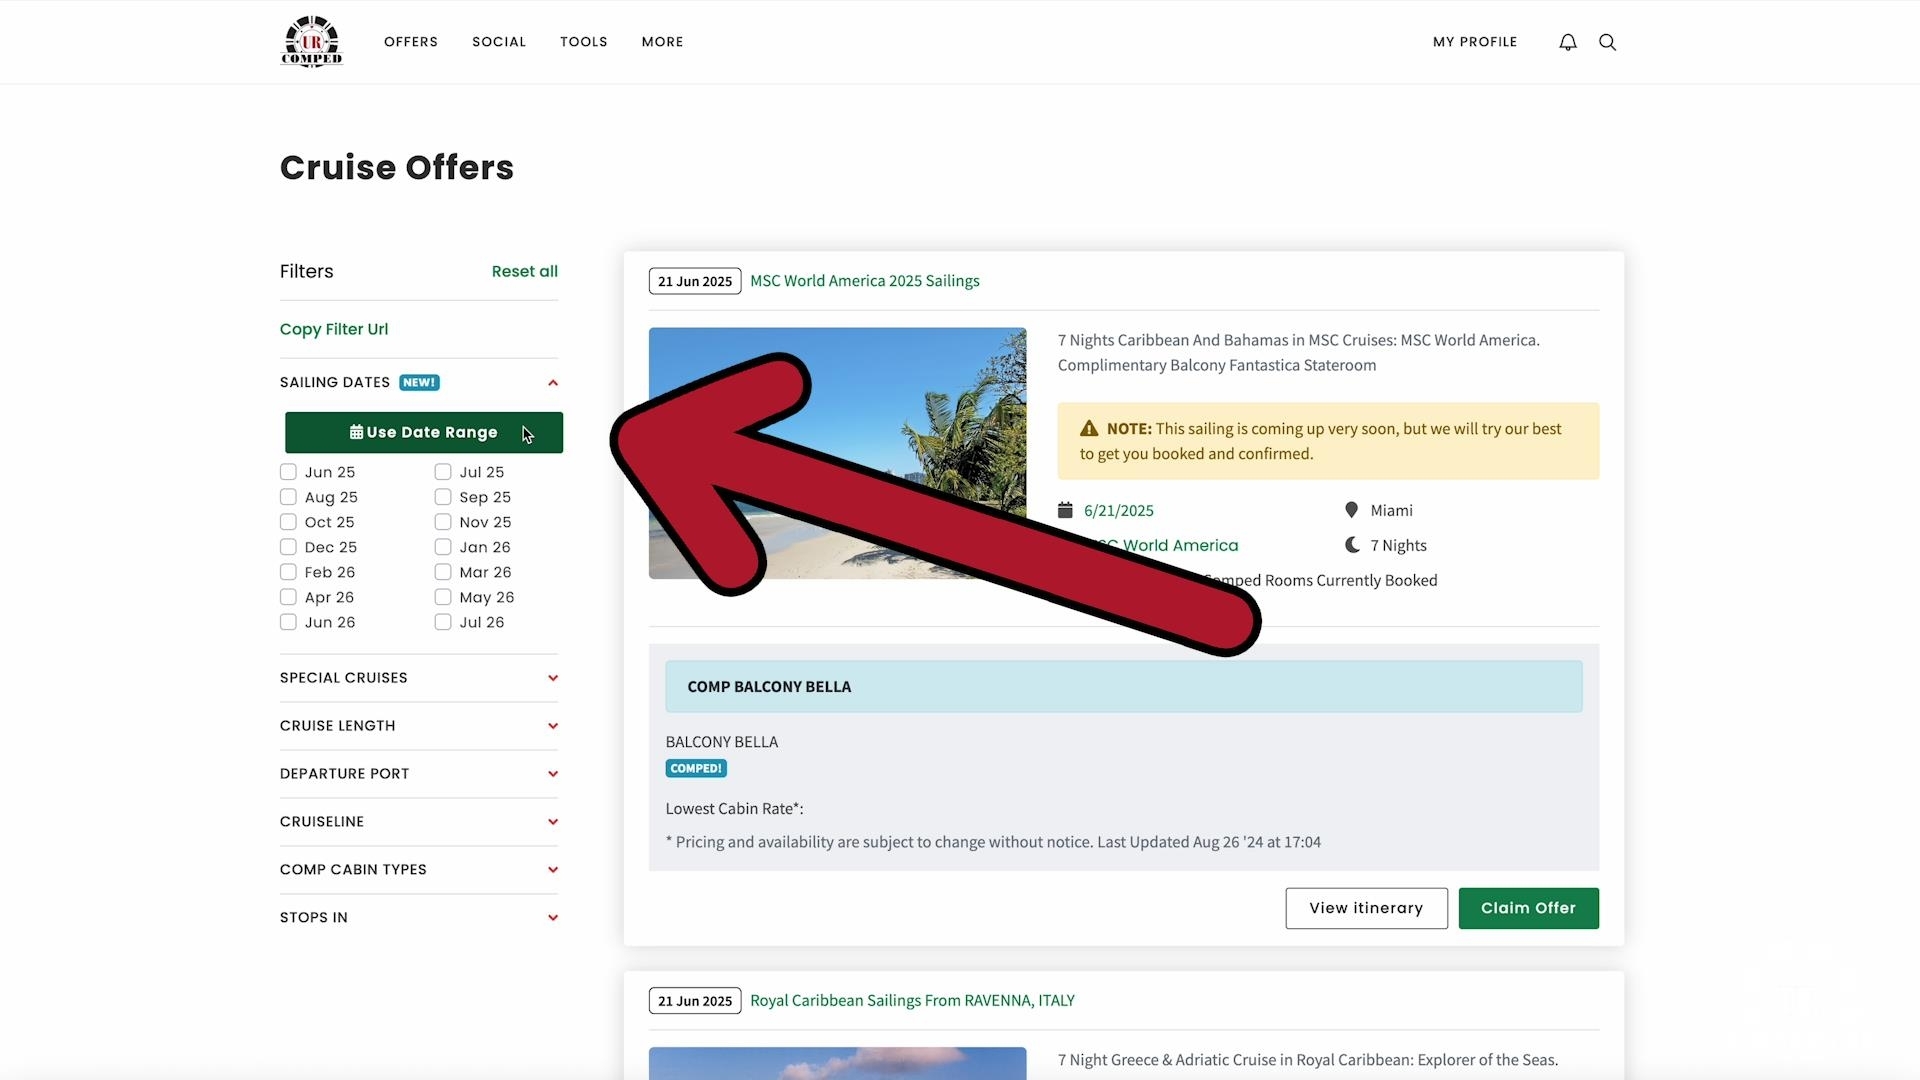Open the notifications bell icon
This screenshot has height=1080, width=1920.
tap(1567, 42)
